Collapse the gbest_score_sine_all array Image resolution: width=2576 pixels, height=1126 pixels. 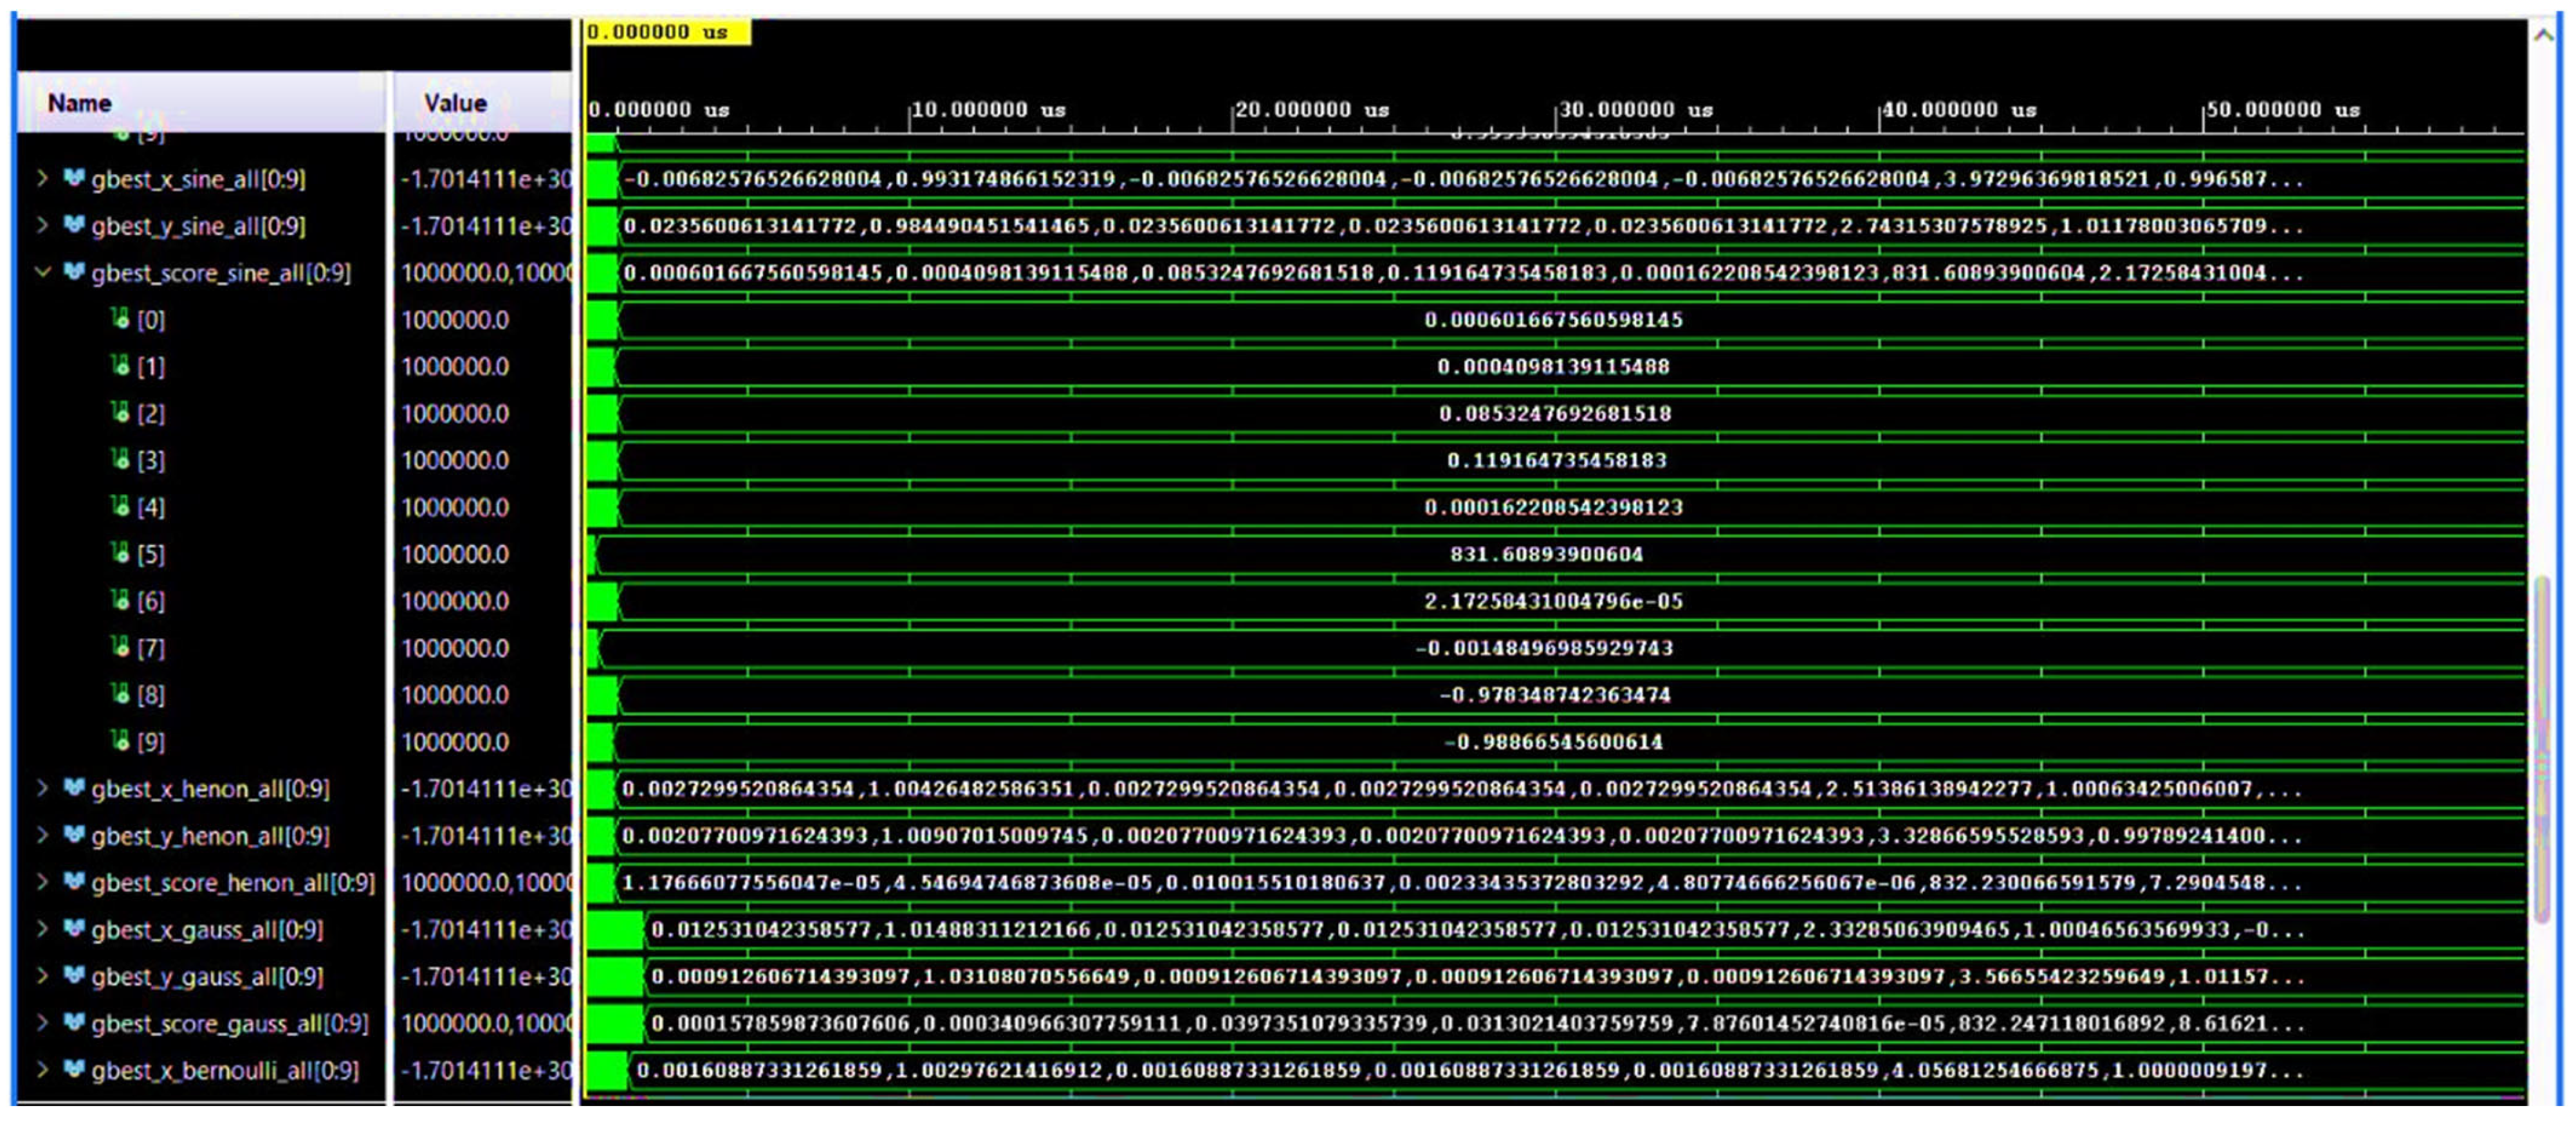point(42,272)
